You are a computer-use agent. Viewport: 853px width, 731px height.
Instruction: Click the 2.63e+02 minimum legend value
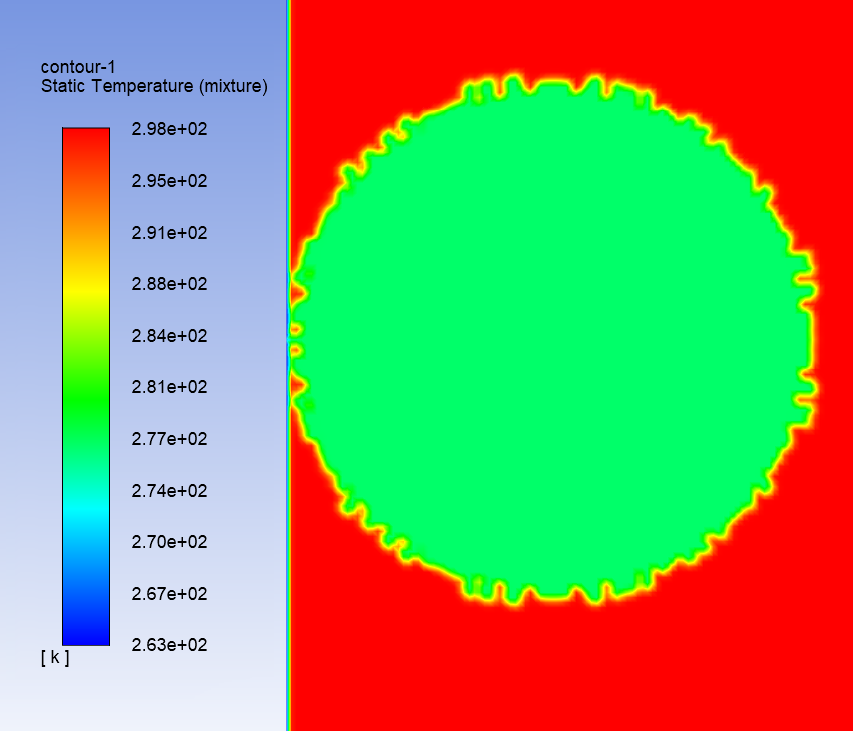tap(169, 645)
